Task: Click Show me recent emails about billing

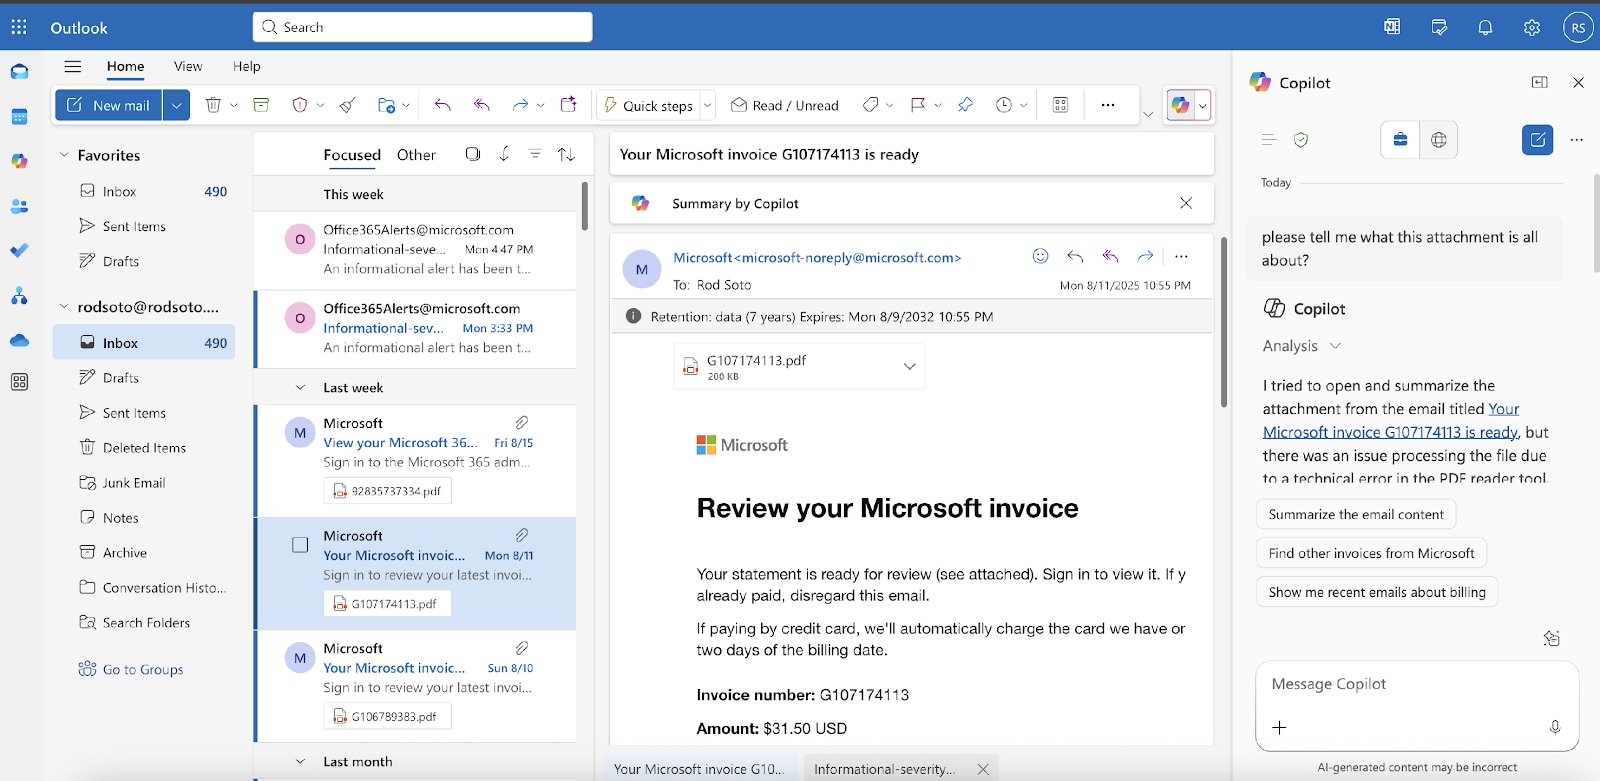Action: coord(1377,592)
